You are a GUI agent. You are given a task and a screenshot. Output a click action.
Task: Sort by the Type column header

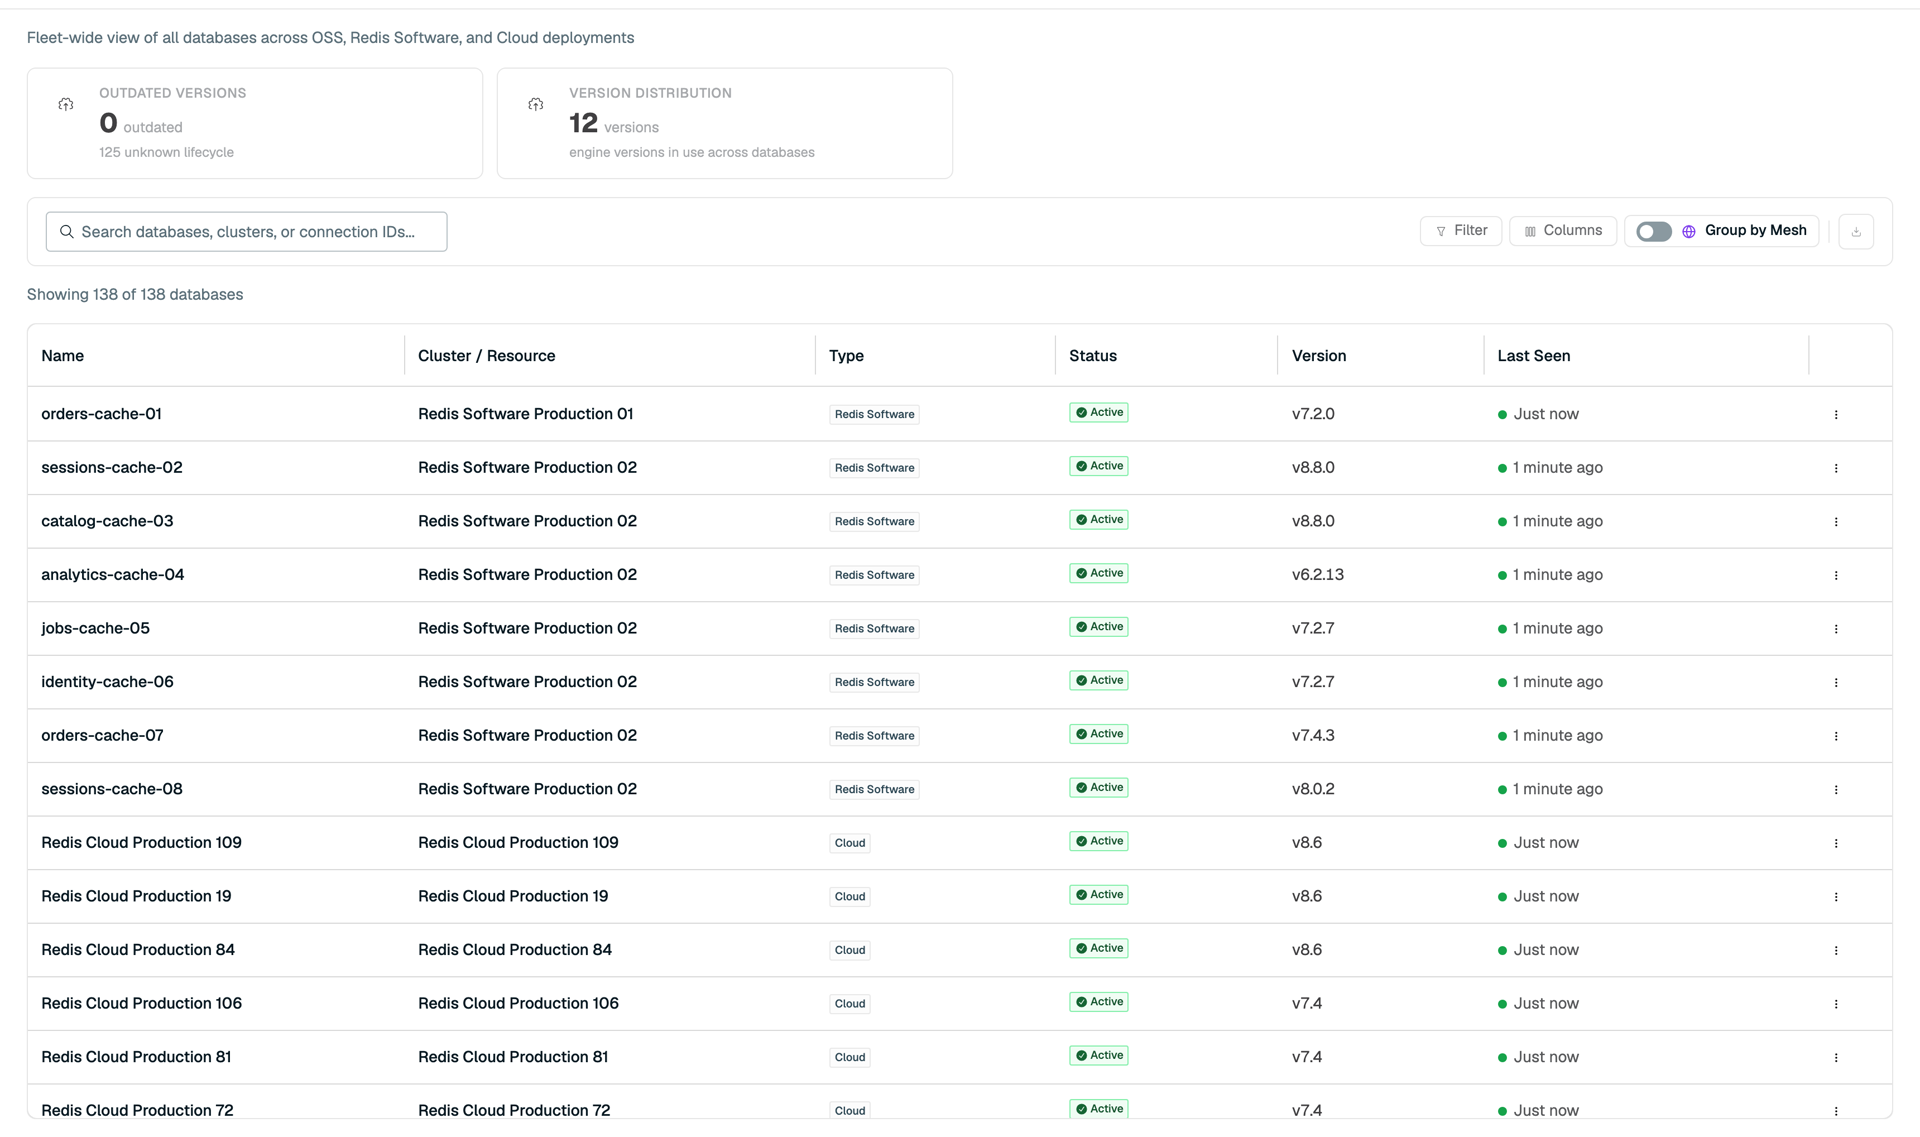click(x=846, y=356)
